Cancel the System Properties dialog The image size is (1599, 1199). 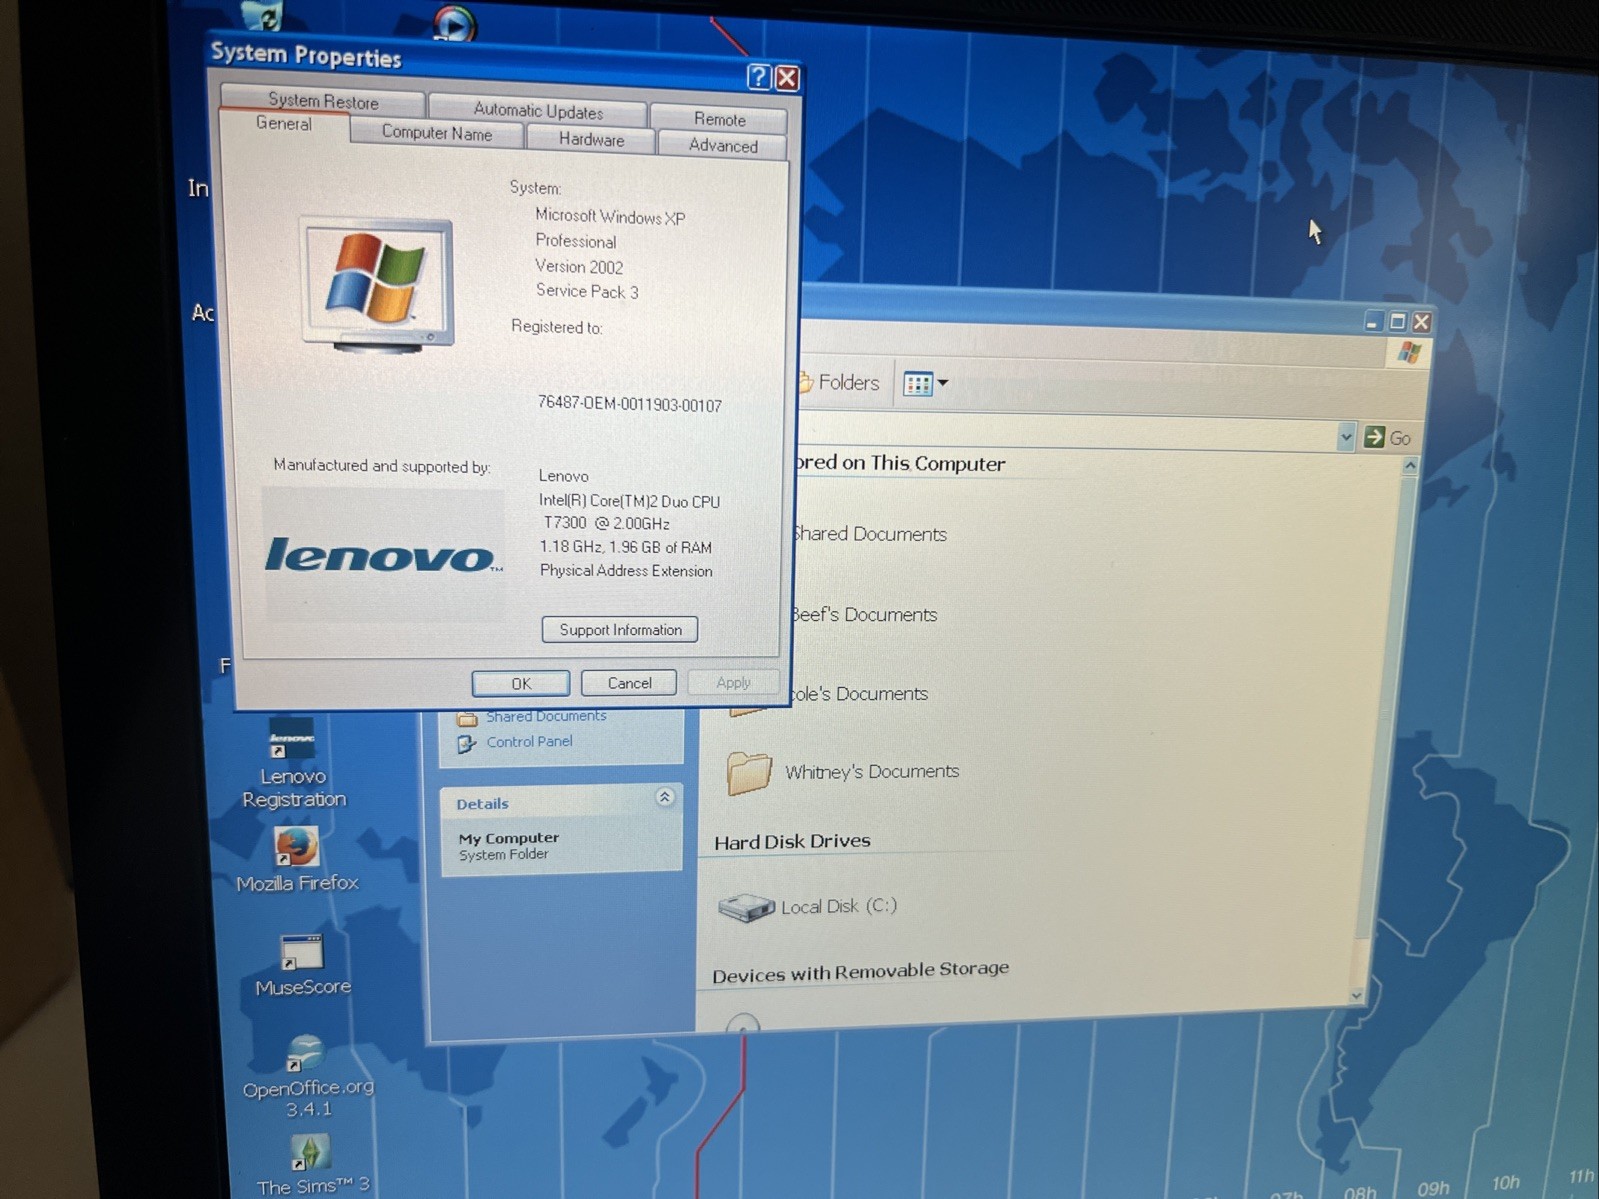[x=629, y=683]
